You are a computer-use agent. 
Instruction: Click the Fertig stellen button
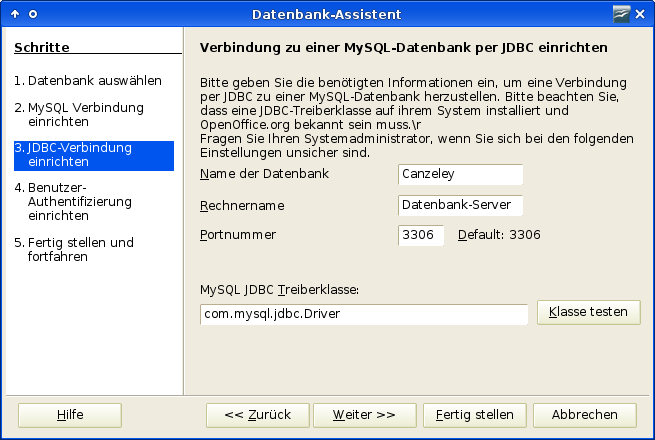click(x=475, y=415)
